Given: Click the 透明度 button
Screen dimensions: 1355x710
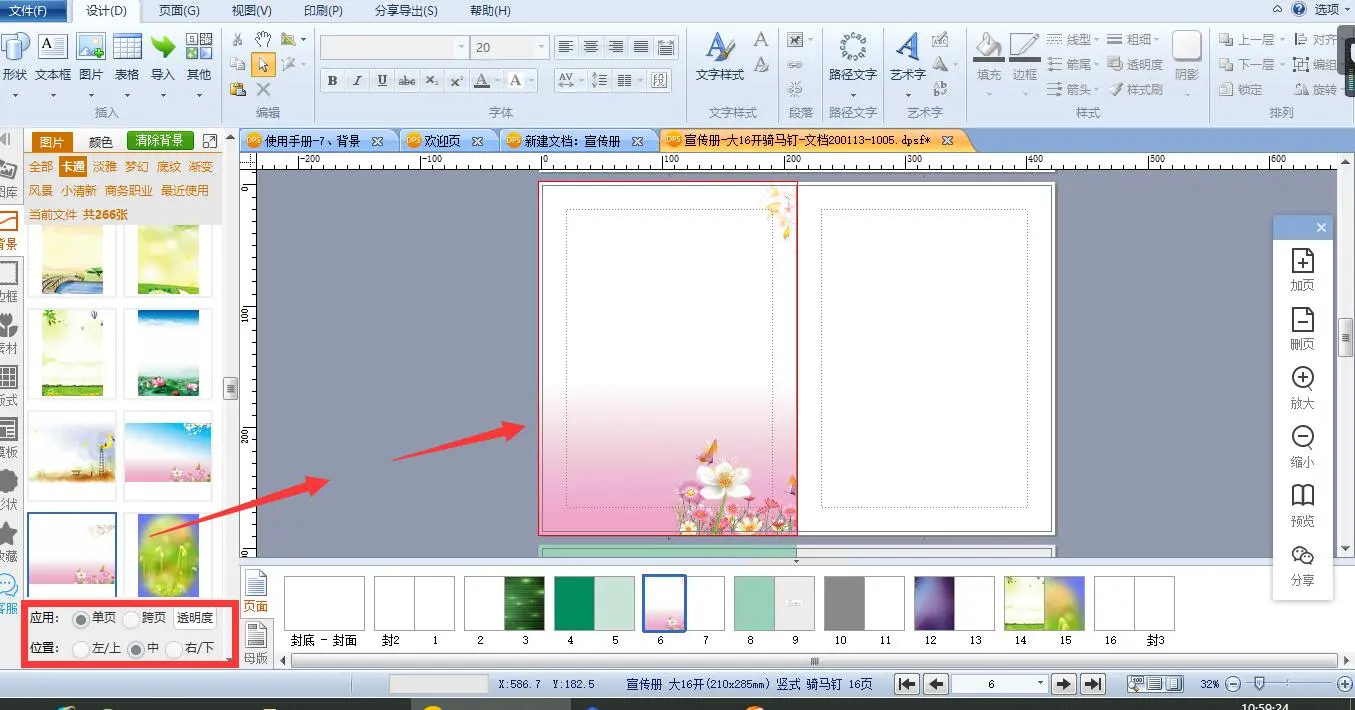Looking at the screenshot, I should tap(194, 618).
